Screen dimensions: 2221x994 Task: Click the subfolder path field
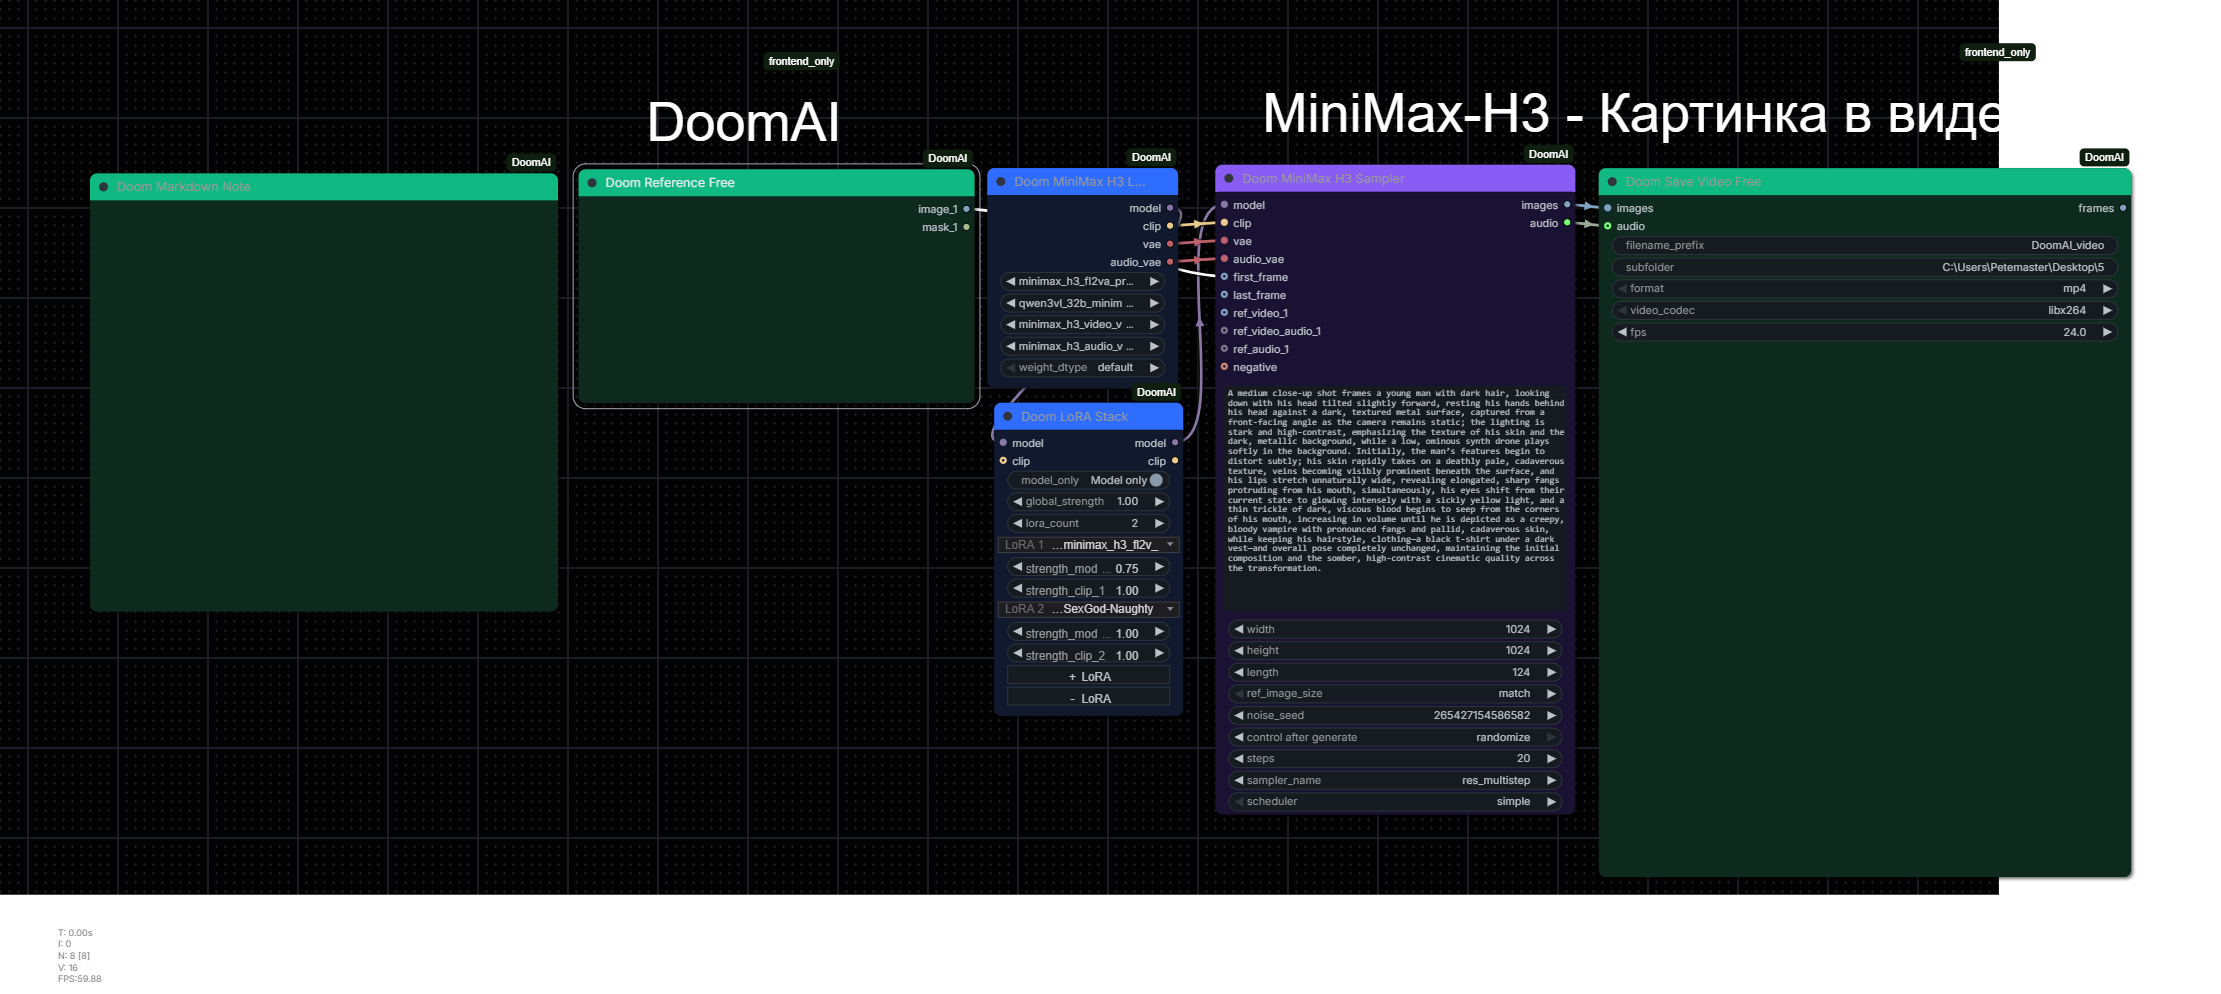click(1865, 267)
